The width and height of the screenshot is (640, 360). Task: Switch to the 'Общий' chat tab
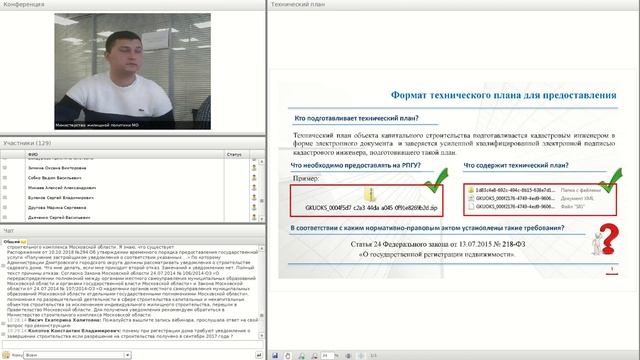pyautogui.click(x=14, y=242)
